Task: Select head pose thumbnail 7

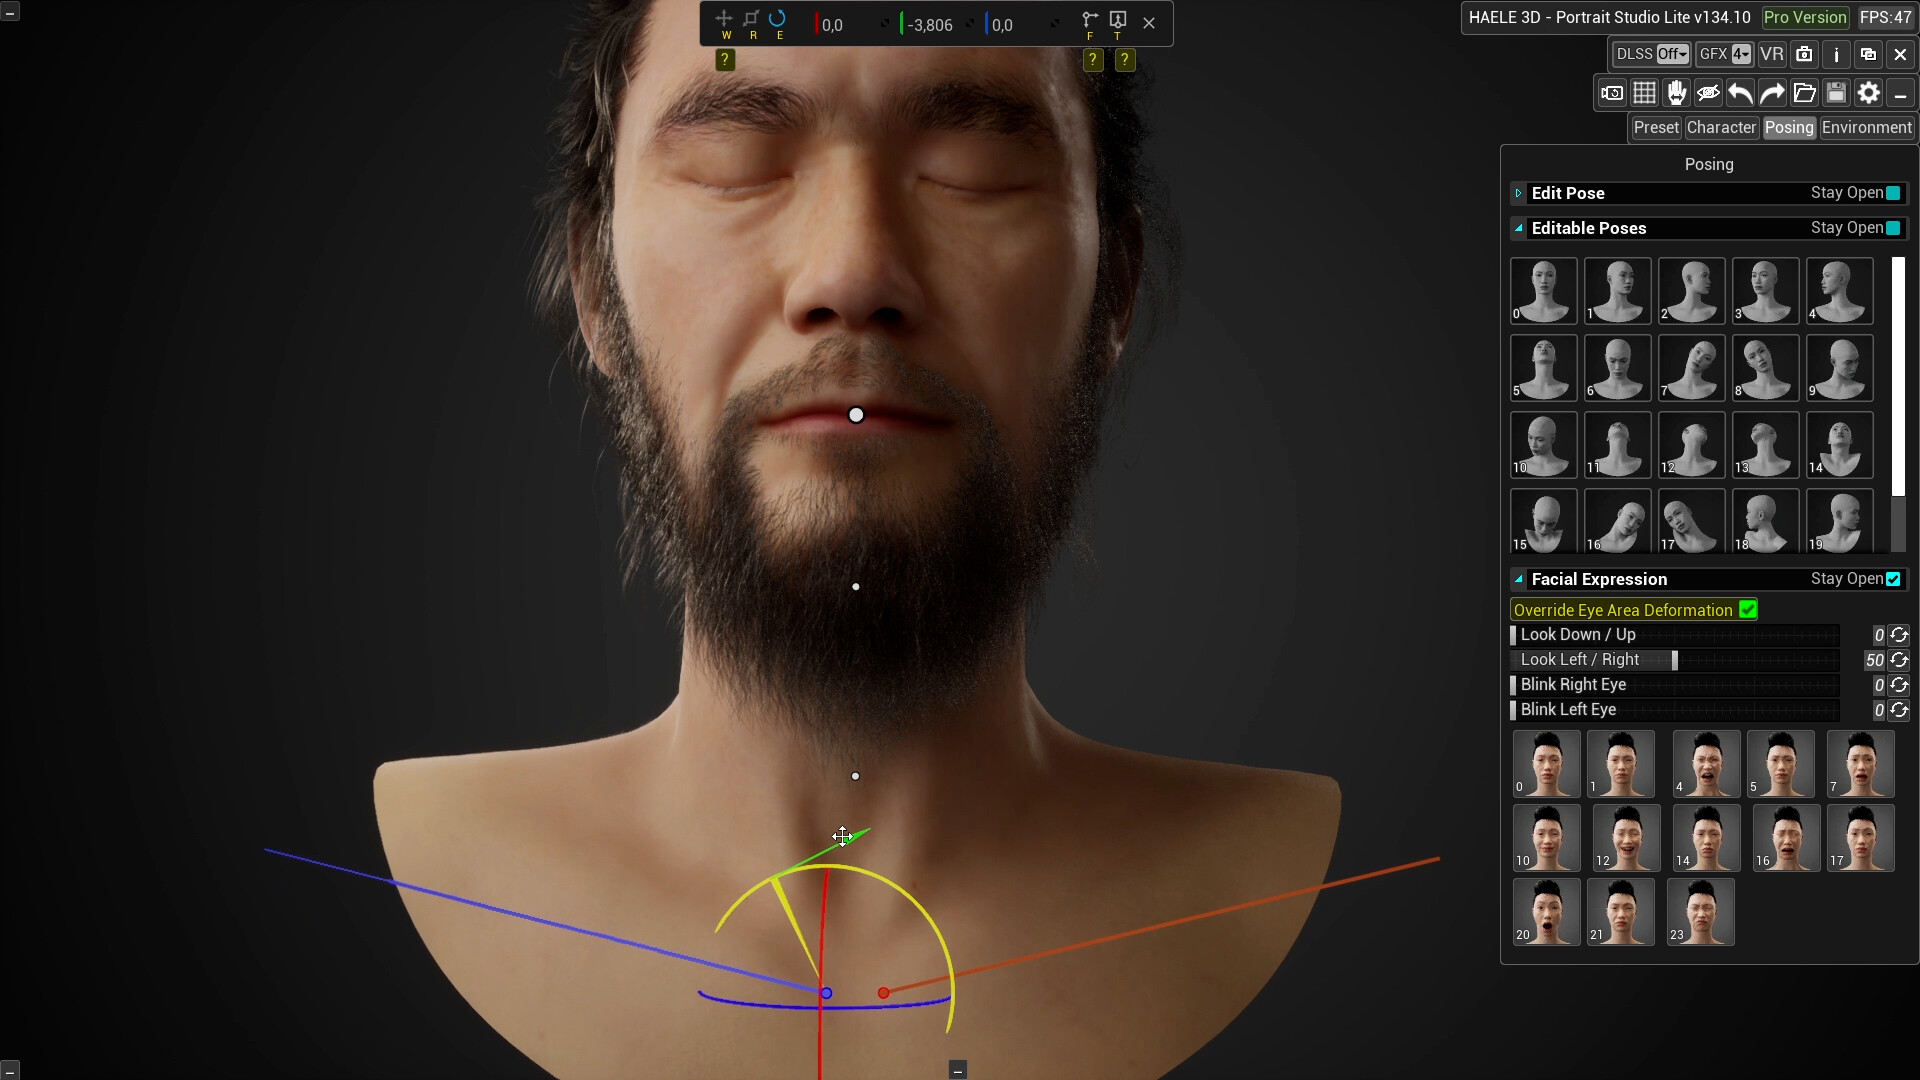Action: 1692,368
